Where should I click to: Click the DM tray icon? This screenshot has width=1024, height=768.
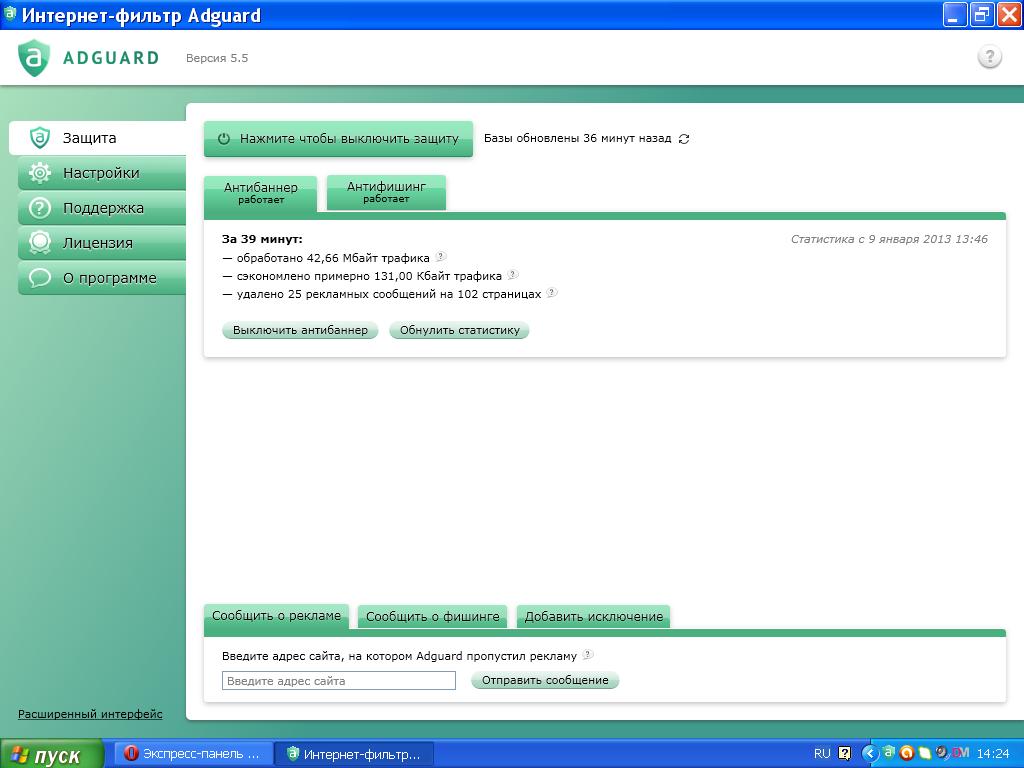tap(959, 753)
